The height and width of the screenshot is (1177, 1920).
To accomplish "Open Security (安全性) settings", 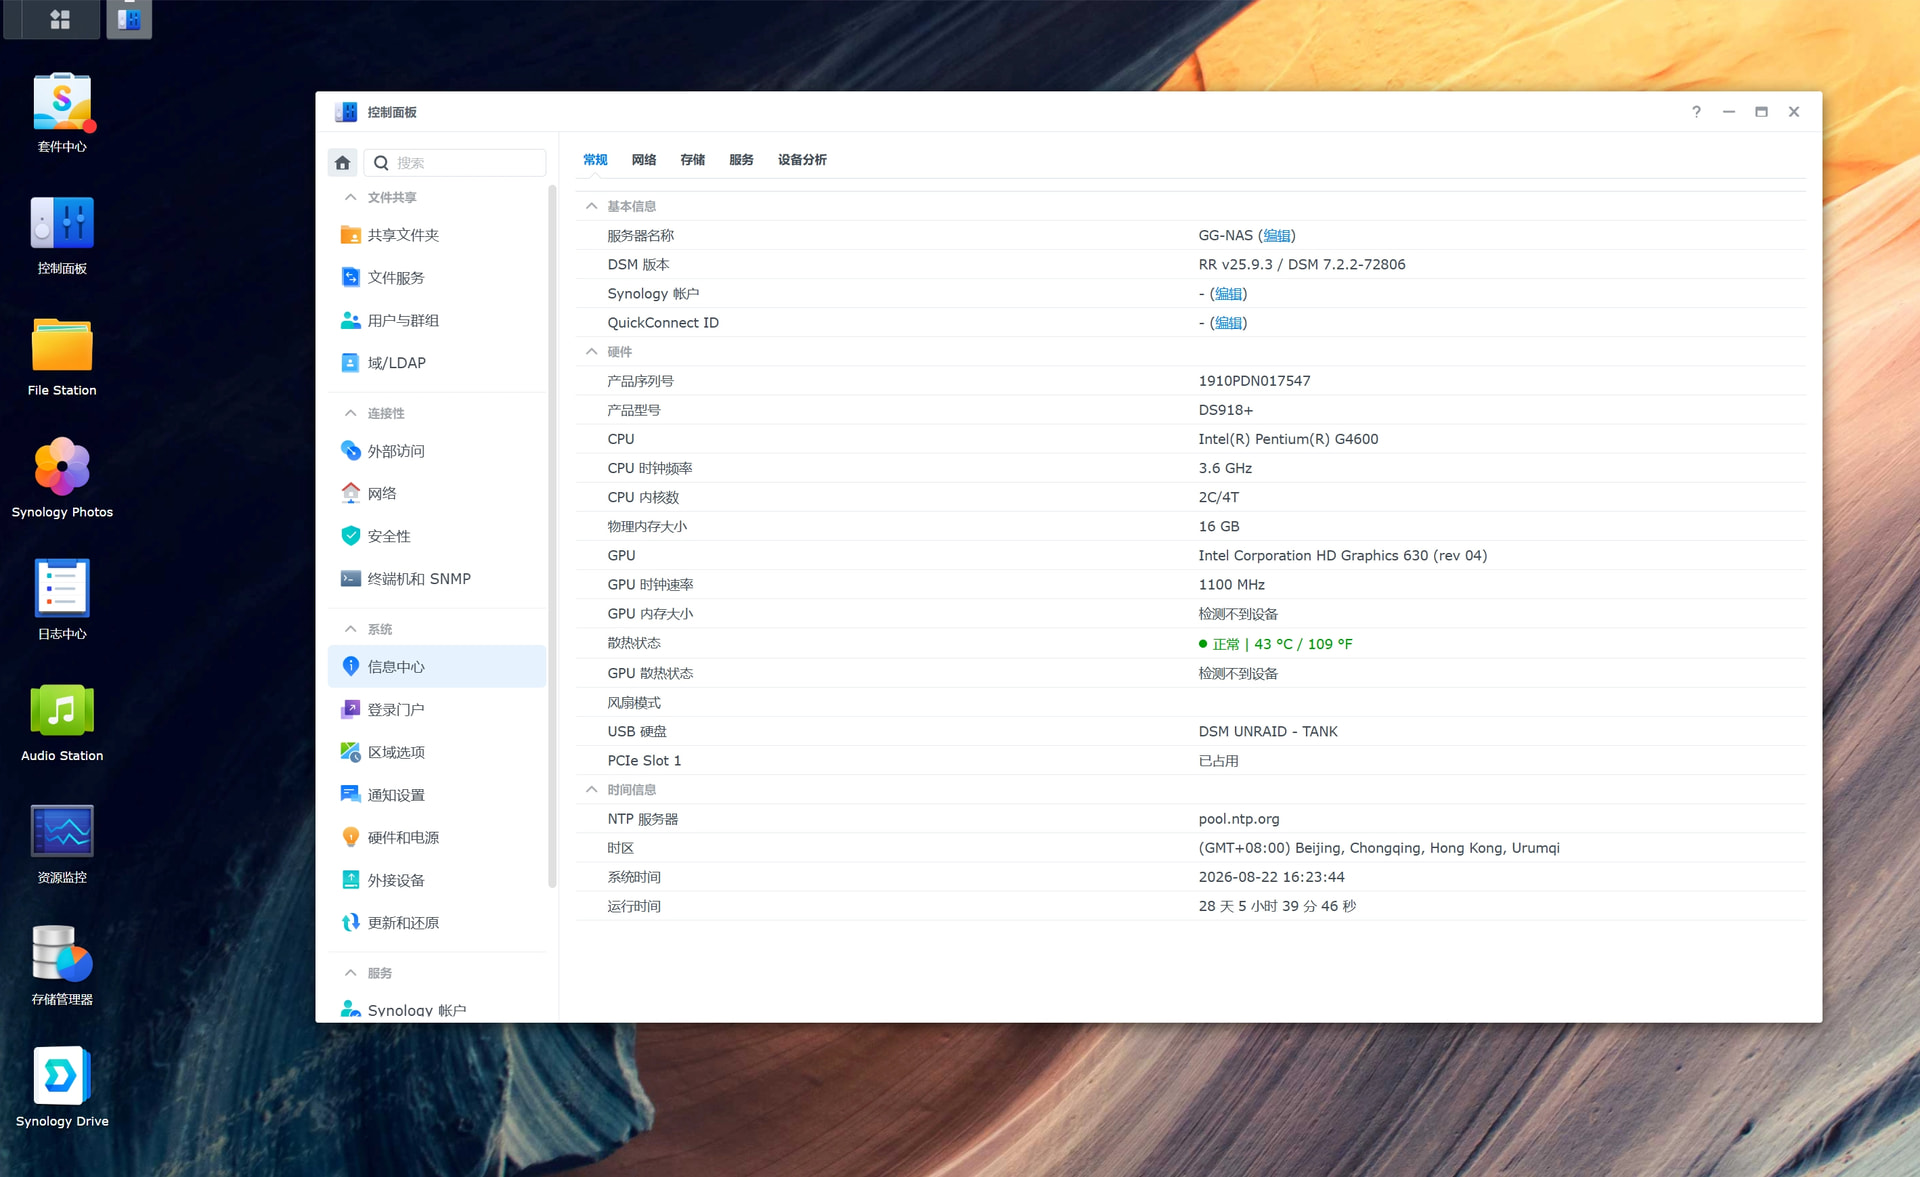I will [437, 536].
